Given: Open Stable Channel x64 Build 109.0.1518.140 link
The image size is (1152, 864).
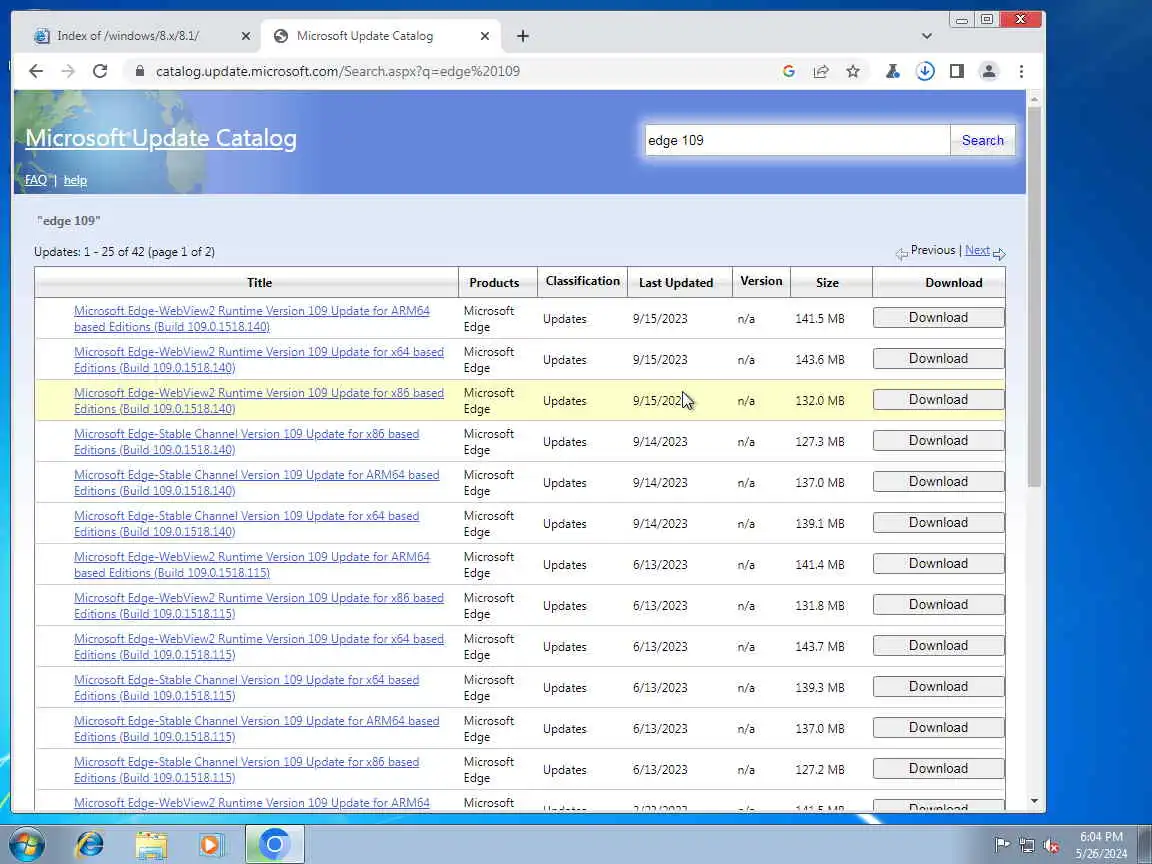Looking at the screenshot, I should [x=247, y=524].
